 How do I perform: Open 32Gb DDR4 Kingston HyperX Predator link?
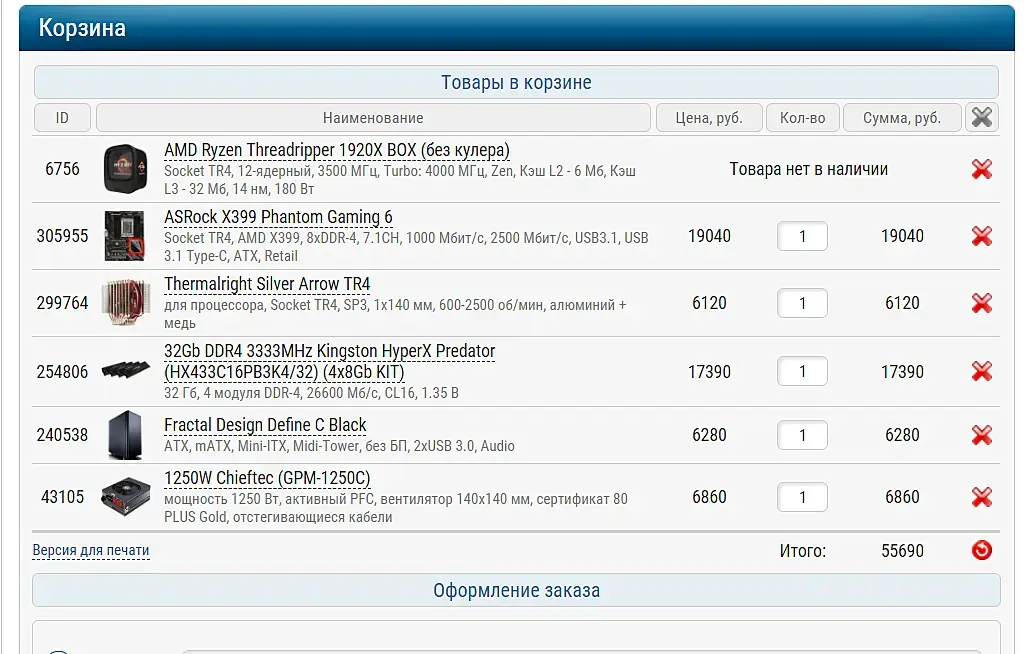pos(330,361)
